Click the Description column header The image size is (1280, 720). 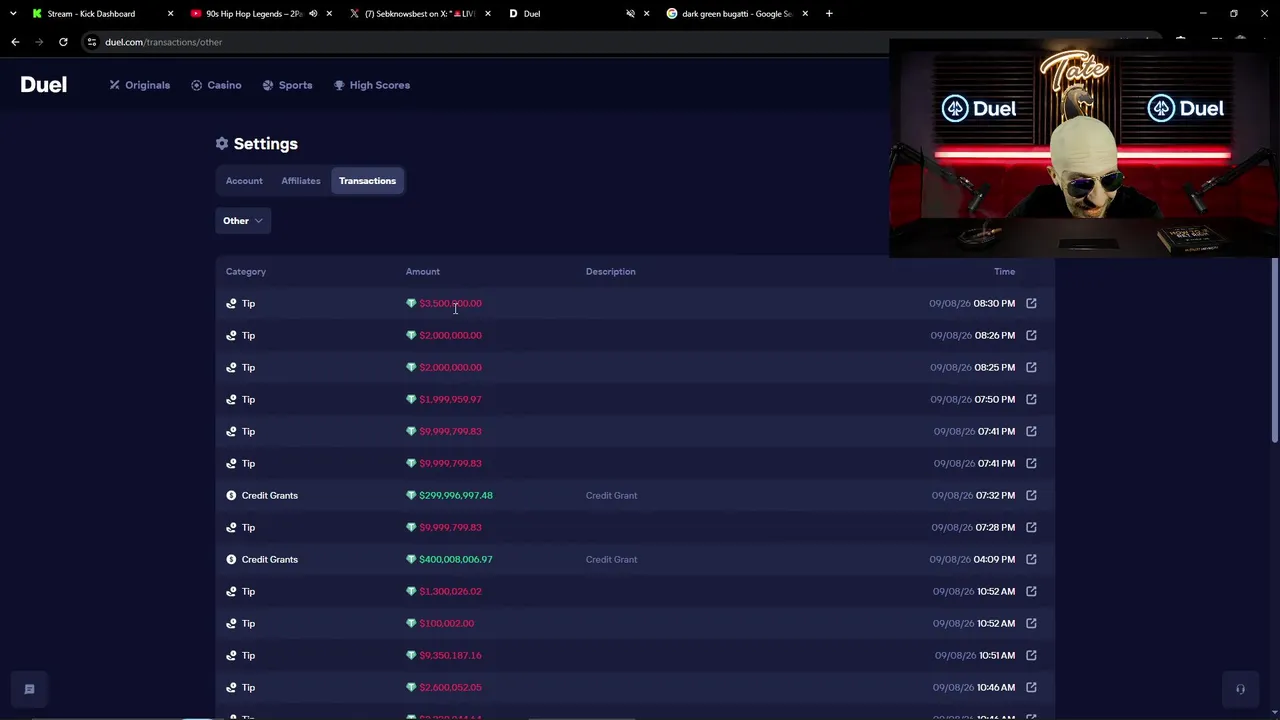click(611, 271)
